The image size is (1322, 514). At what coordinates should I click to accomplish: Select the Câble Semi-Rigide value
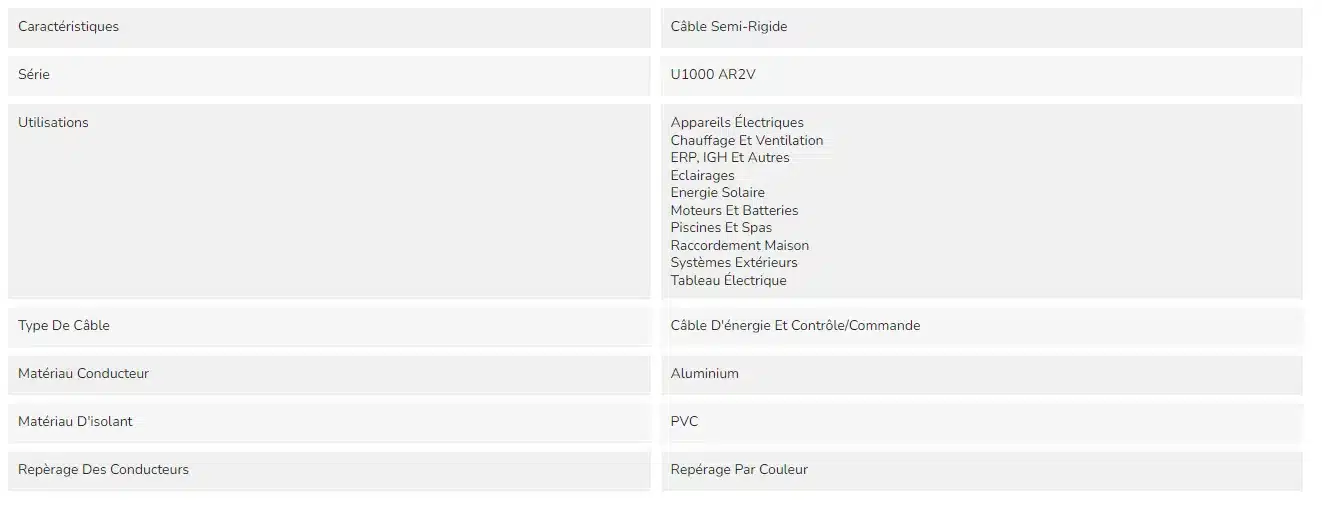coord(728,27)
